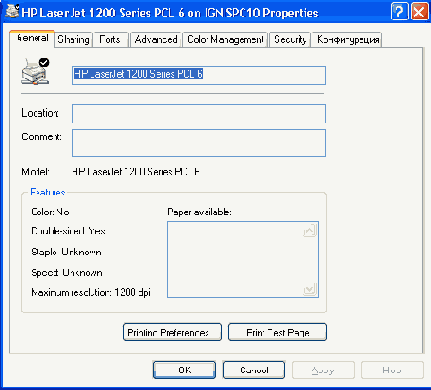The height and width of the screenshot is (390, 431).
Task: Open the Security tab
Action: coord(290,40)
